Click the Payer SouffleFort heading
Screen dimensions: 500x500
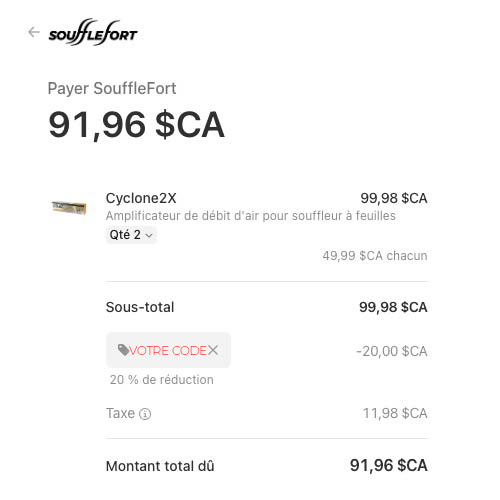[x=112, y=89]
